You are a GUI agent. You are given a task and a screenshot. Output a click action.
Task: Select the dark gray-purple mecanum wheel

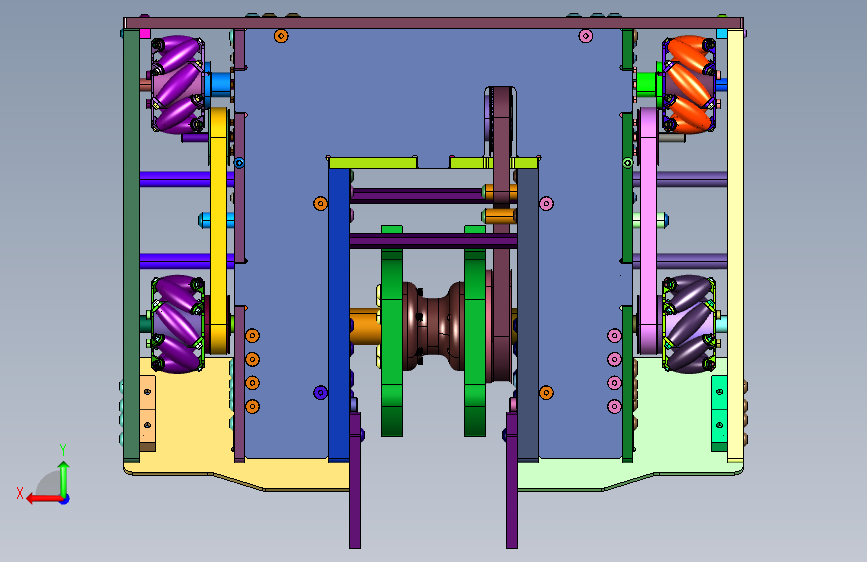pos(689,324)
